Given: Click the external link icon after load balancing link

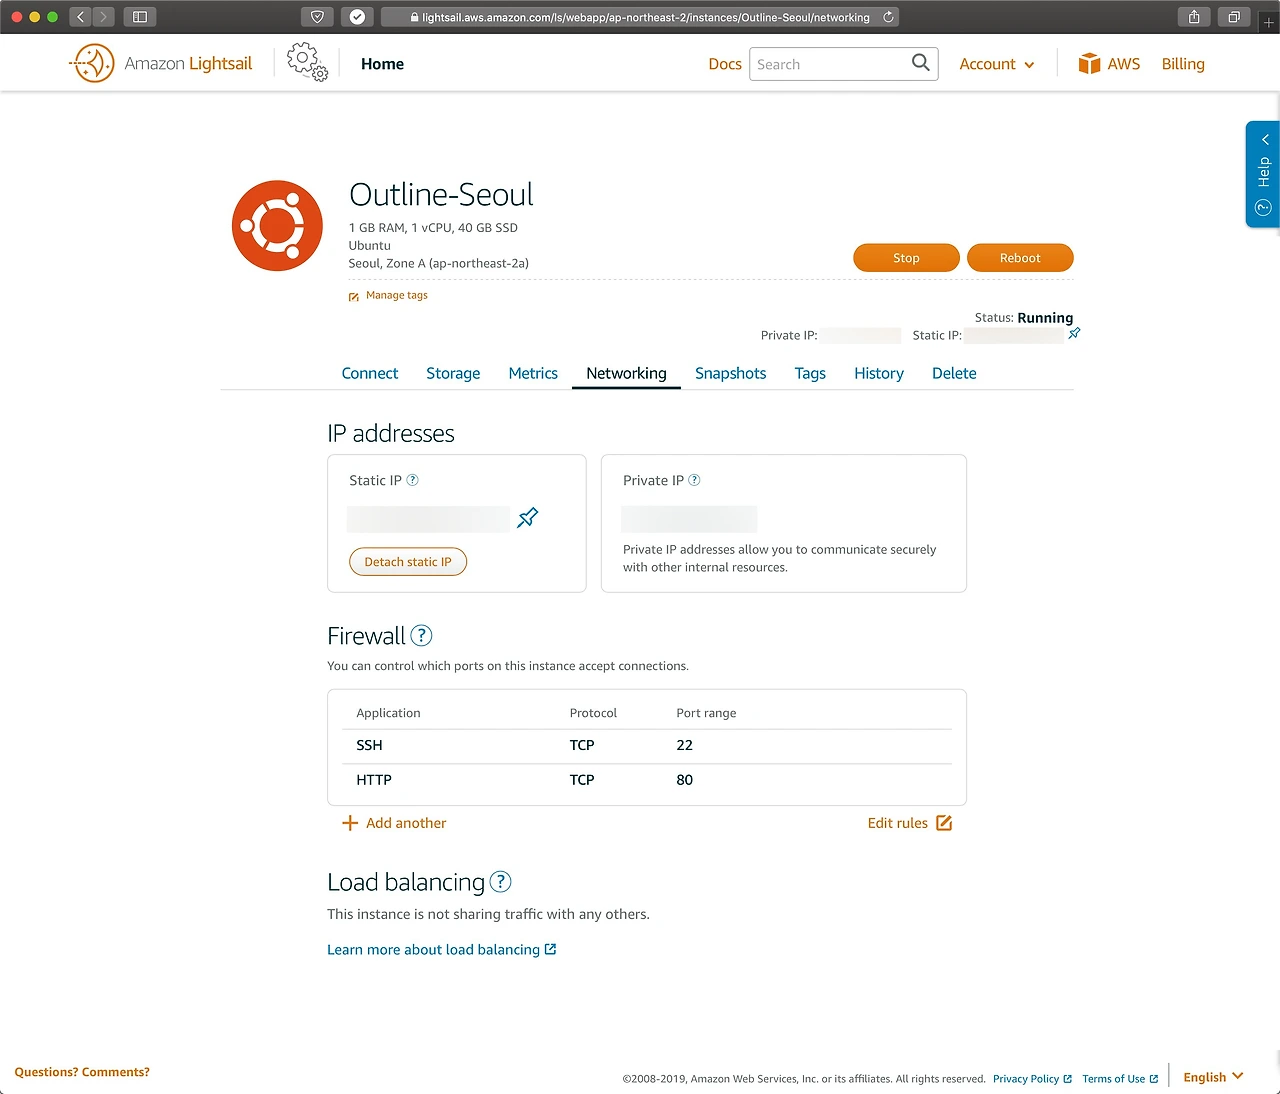Looking at the screenshot, I should (550, 949).
